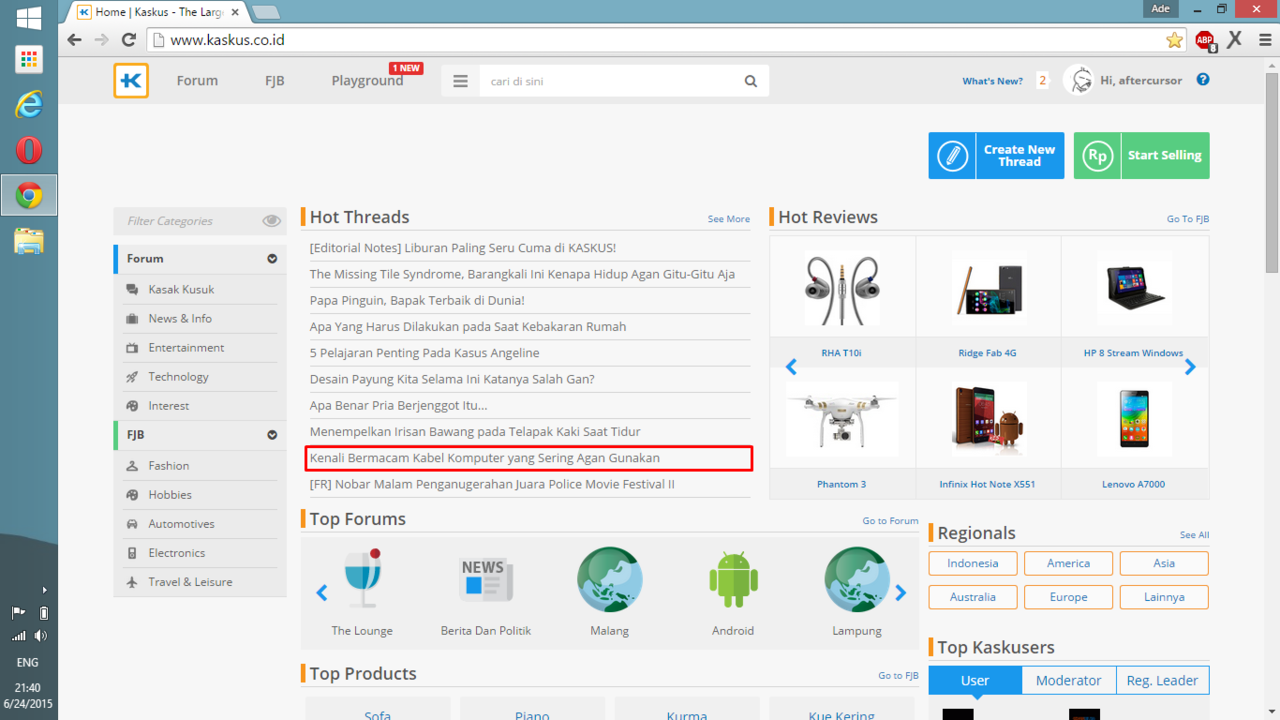Switch to the User tab

coord(975,680)
